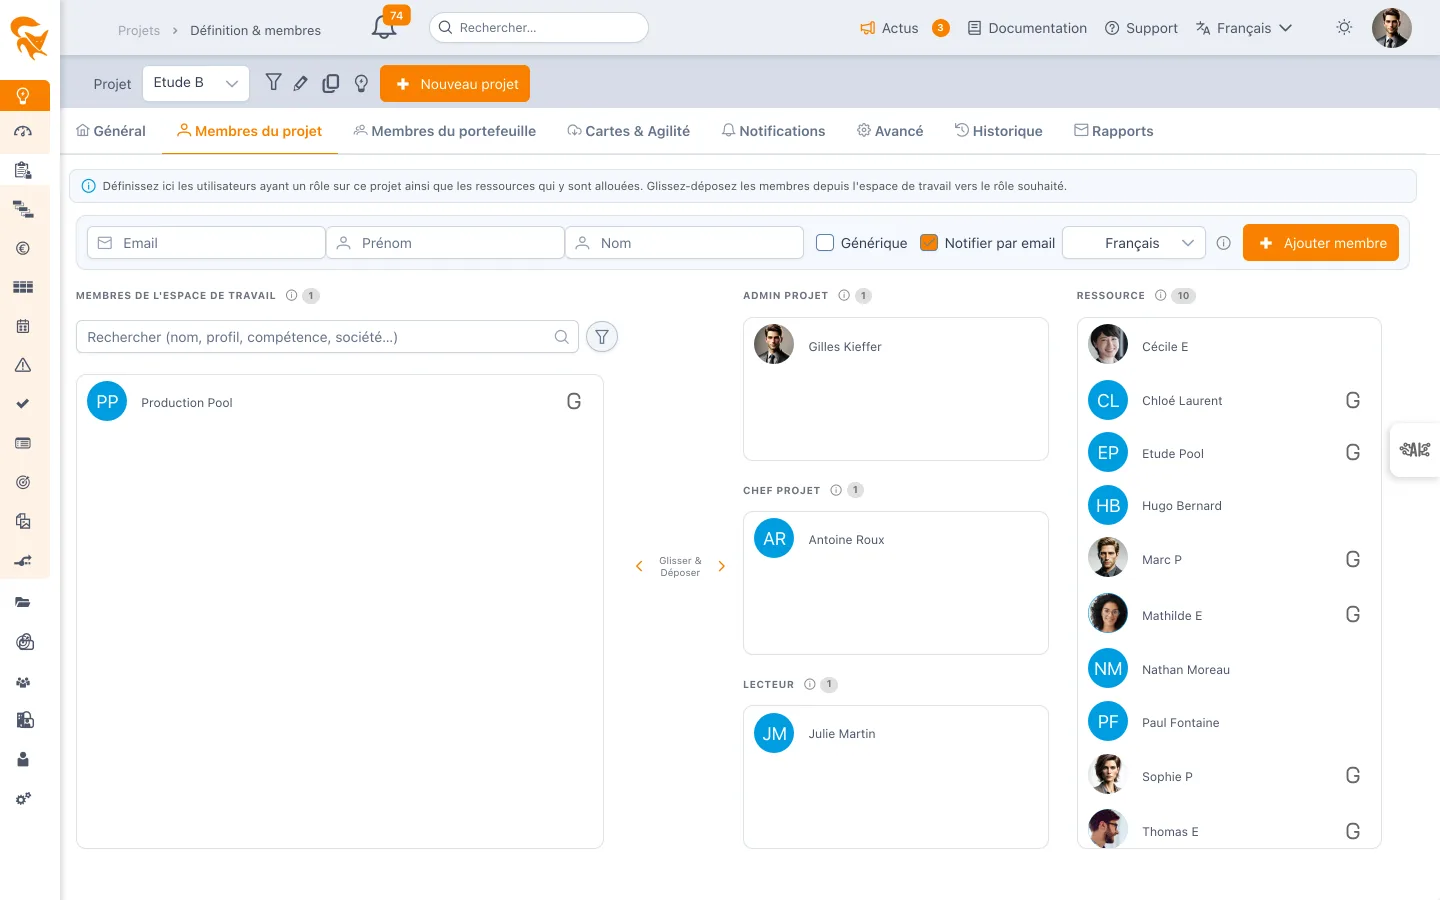1440x900 pixels.
Task: Open the dashboard gauge icon in sidebar
Action: click(23, 131)
